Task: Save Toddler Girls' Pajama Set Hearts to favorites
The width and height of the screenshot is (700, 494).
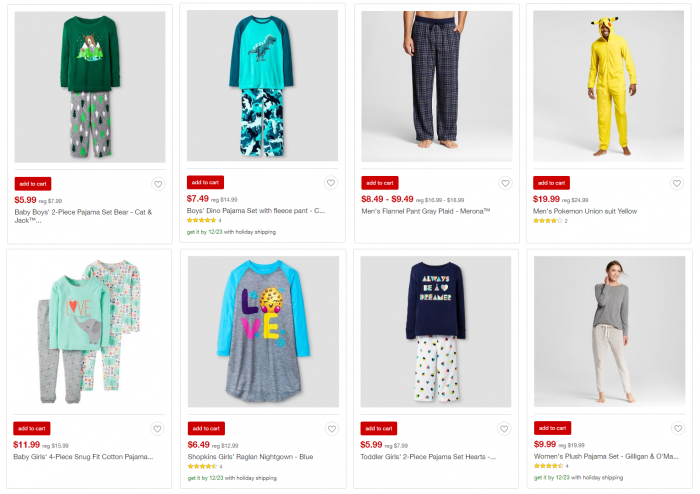Action: (505, 429)
